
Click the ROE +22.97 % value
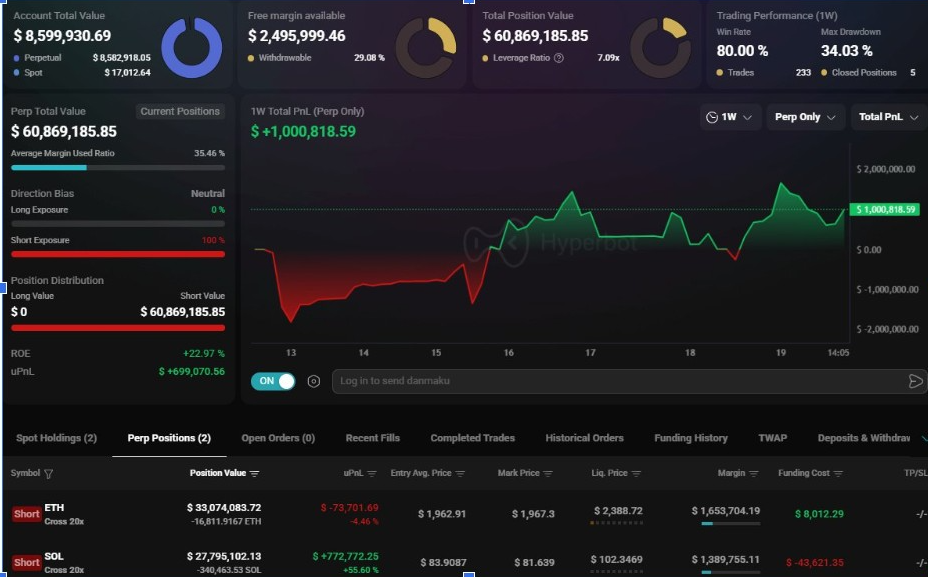204,353
